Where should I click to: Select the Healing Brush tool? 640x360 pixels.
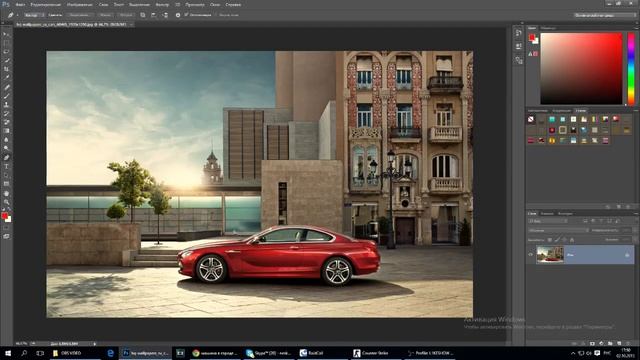coord(7,87)
